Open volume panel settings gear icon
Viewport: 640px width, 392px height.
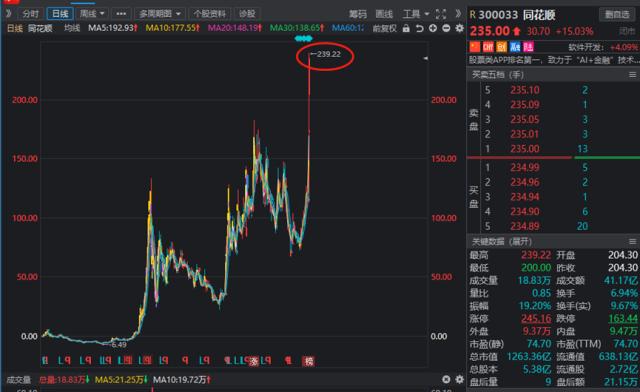click(x=460, y=380)
